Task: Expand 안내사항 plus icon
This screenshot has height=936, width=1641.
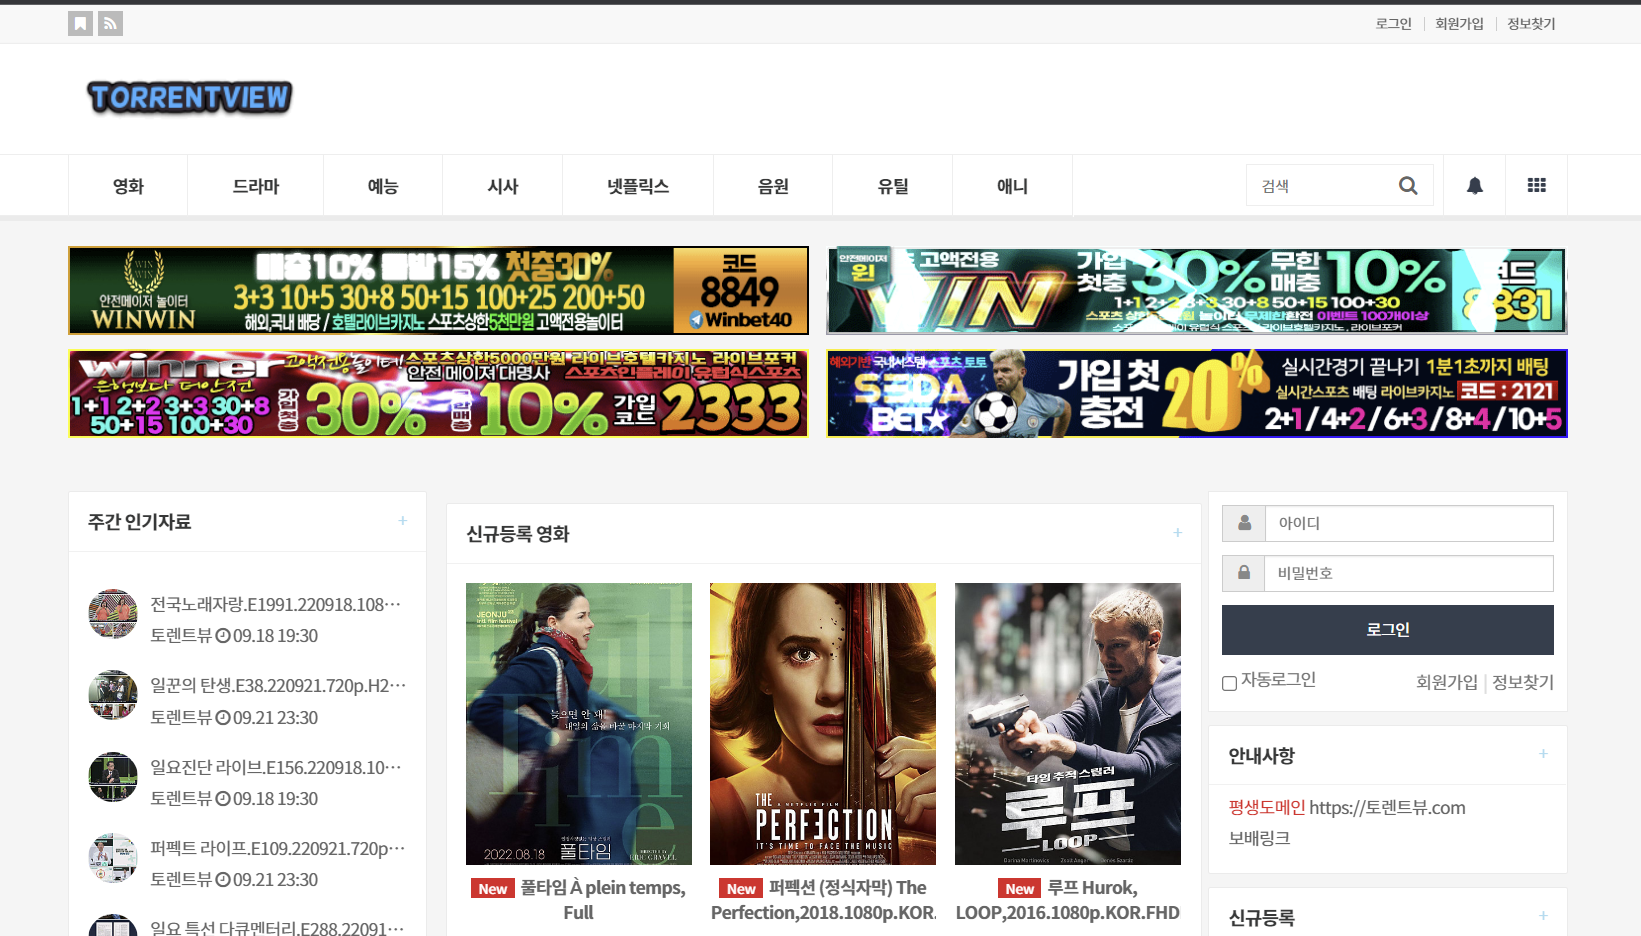Action: 1543,754
